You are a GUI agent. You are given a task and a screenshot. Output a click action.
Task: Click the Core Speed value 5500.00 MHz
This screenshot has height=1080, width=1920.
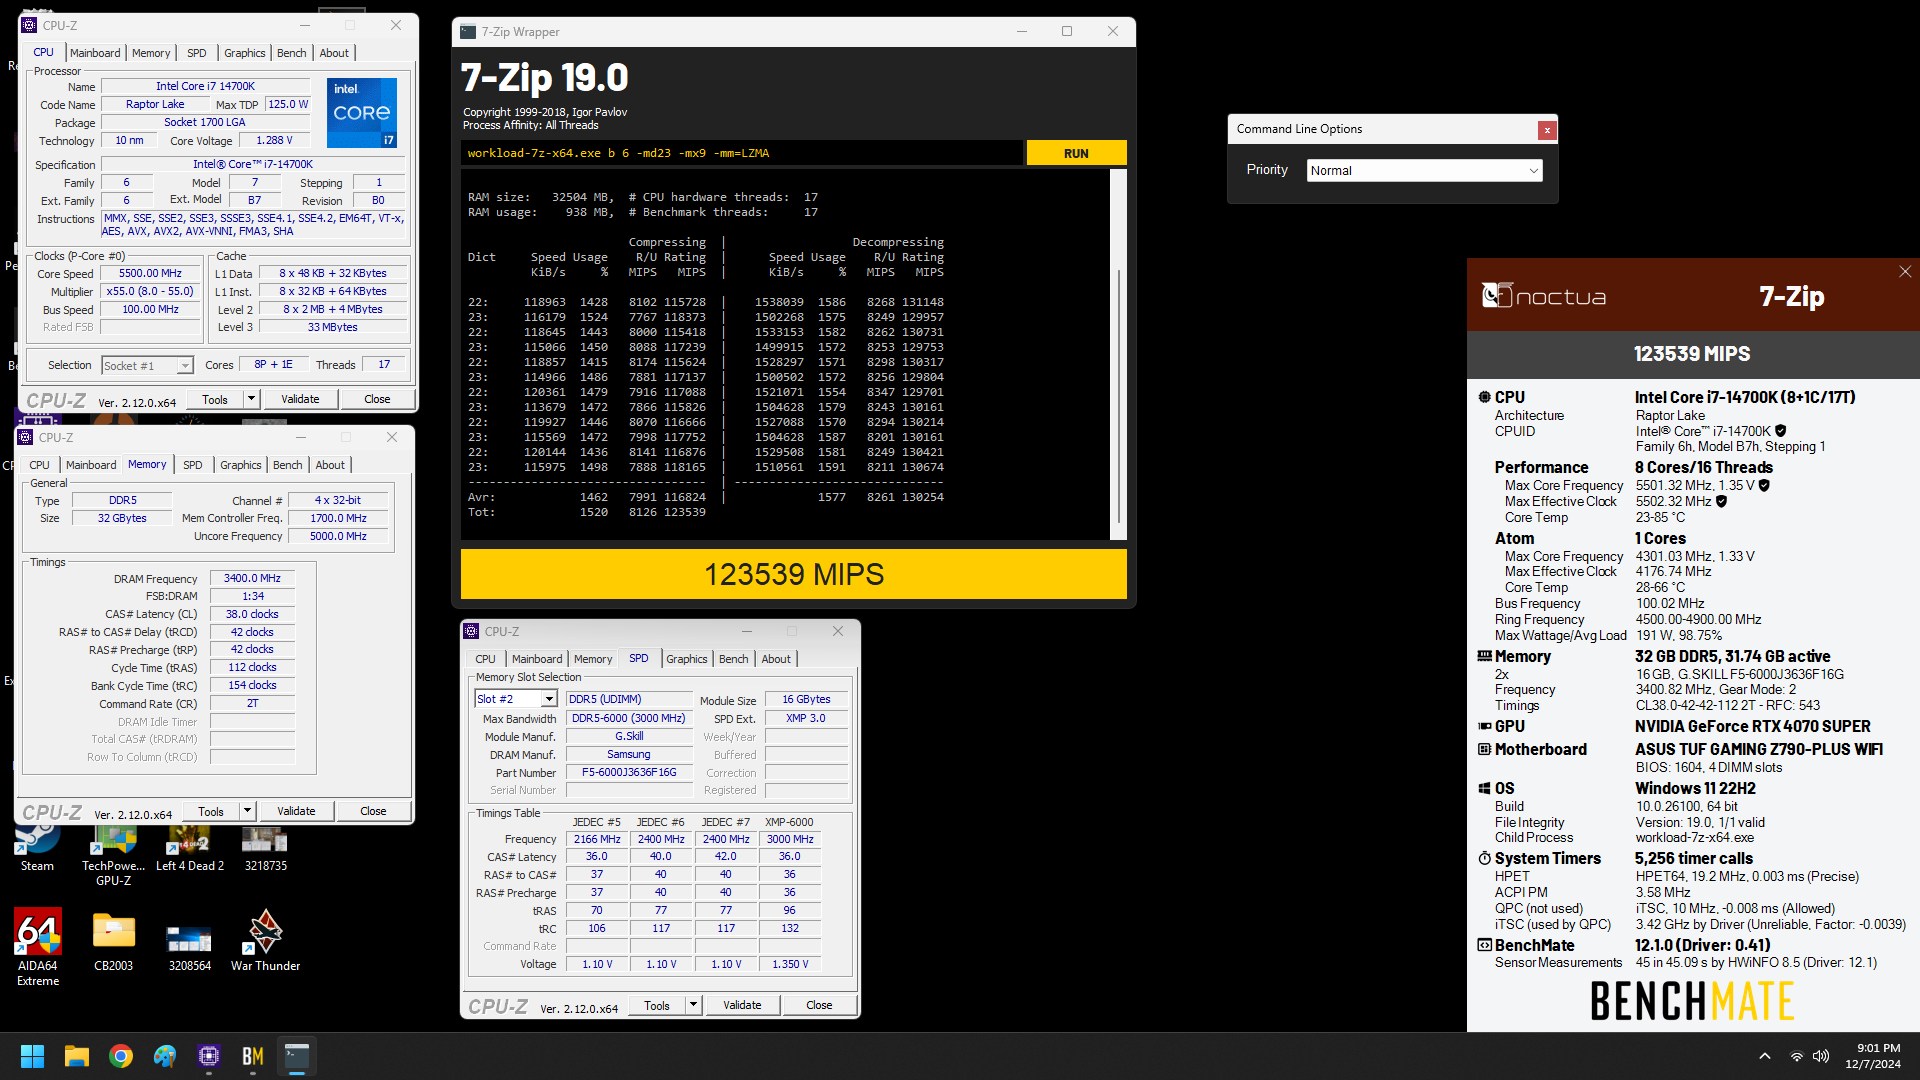click(x=150, y=273)
